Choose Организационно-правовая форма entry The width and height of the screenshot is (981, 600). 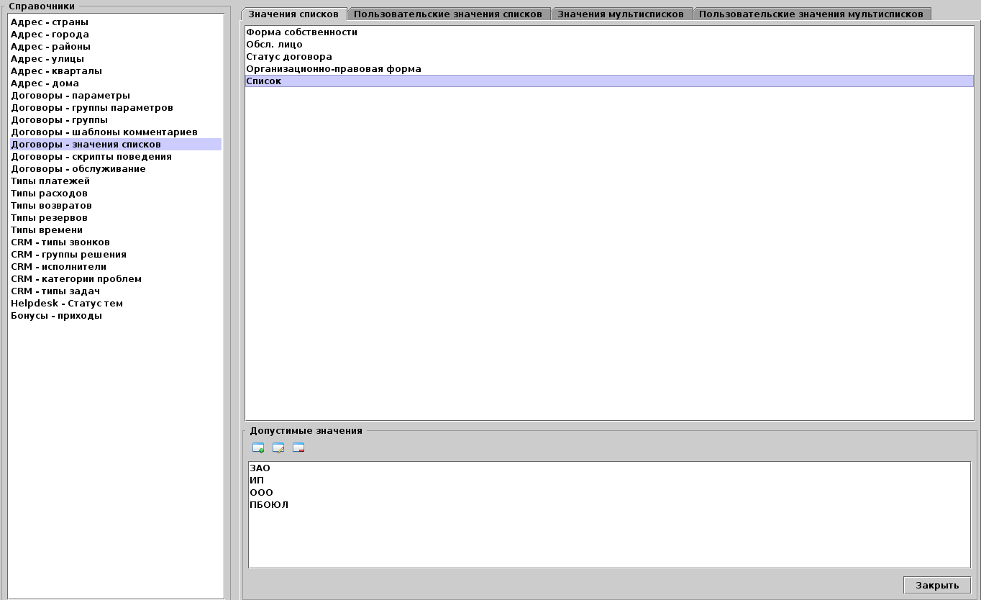click(x=333, y=69)
